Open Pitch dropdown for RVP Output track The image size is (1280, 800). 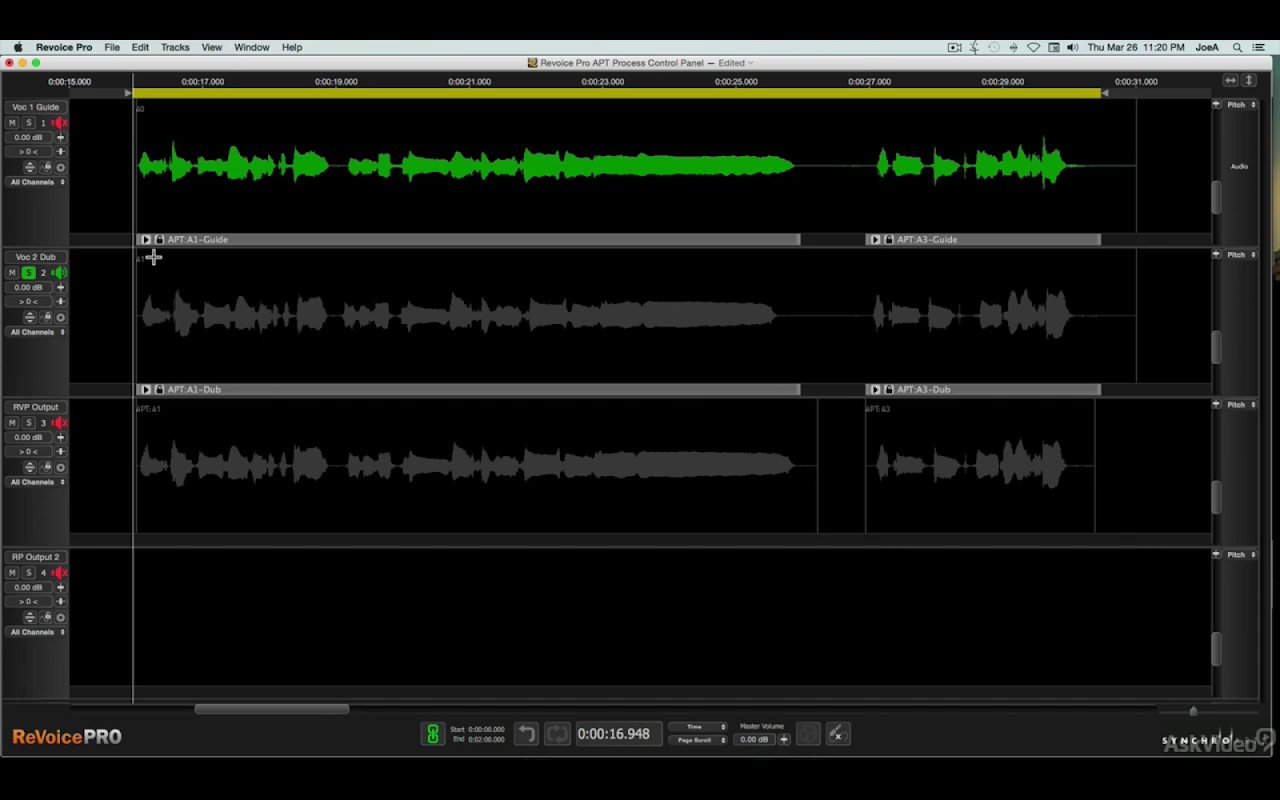1240,405
